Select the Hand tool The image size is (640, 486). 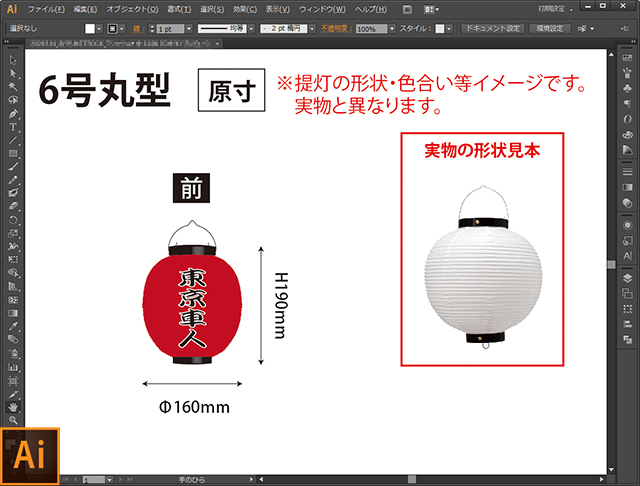tap(13, 407)
